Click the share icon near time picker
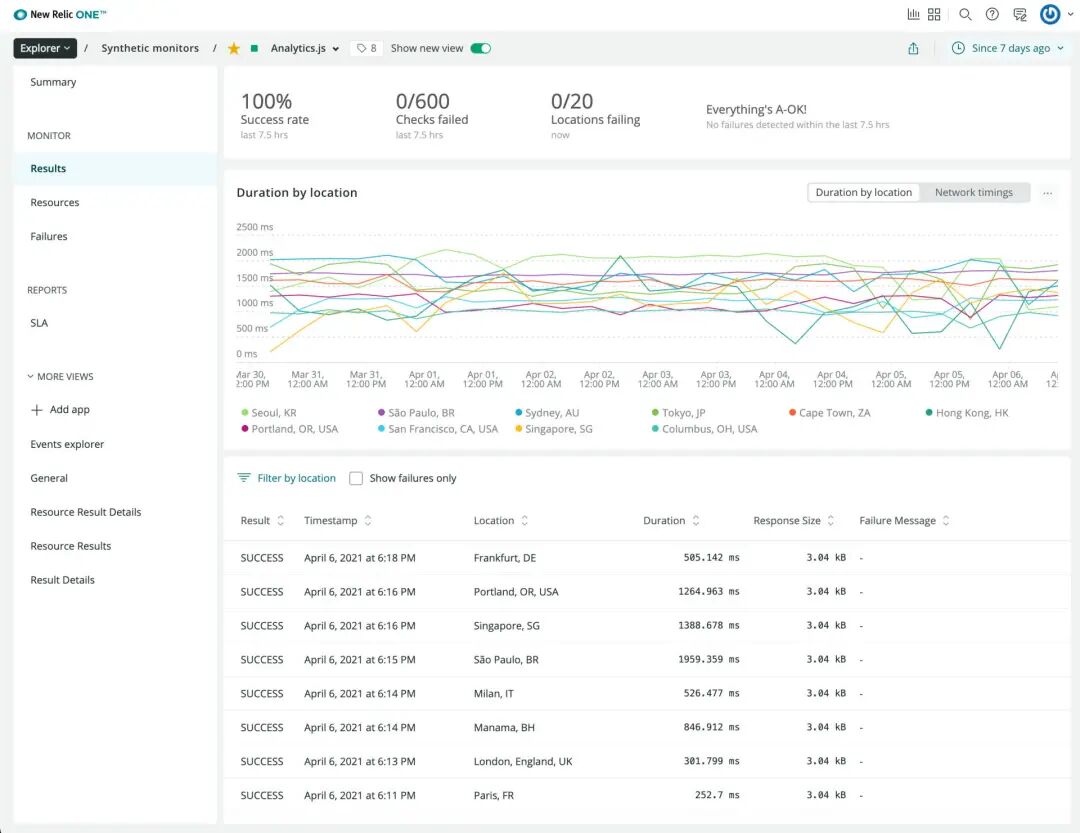The image size is (1080, 833). coord(913,48)
